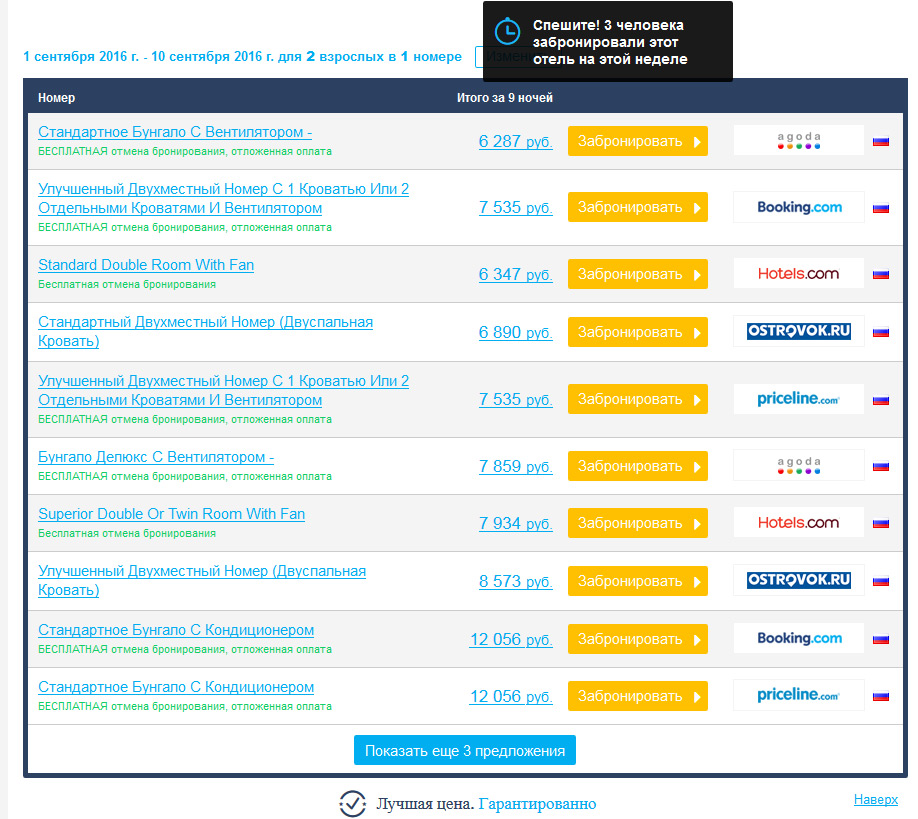Screen dimensions: 918x819
Task: Open the Hotels.com logo beside Standard Double Room With Fan
Action: click(x=799, y=273)
